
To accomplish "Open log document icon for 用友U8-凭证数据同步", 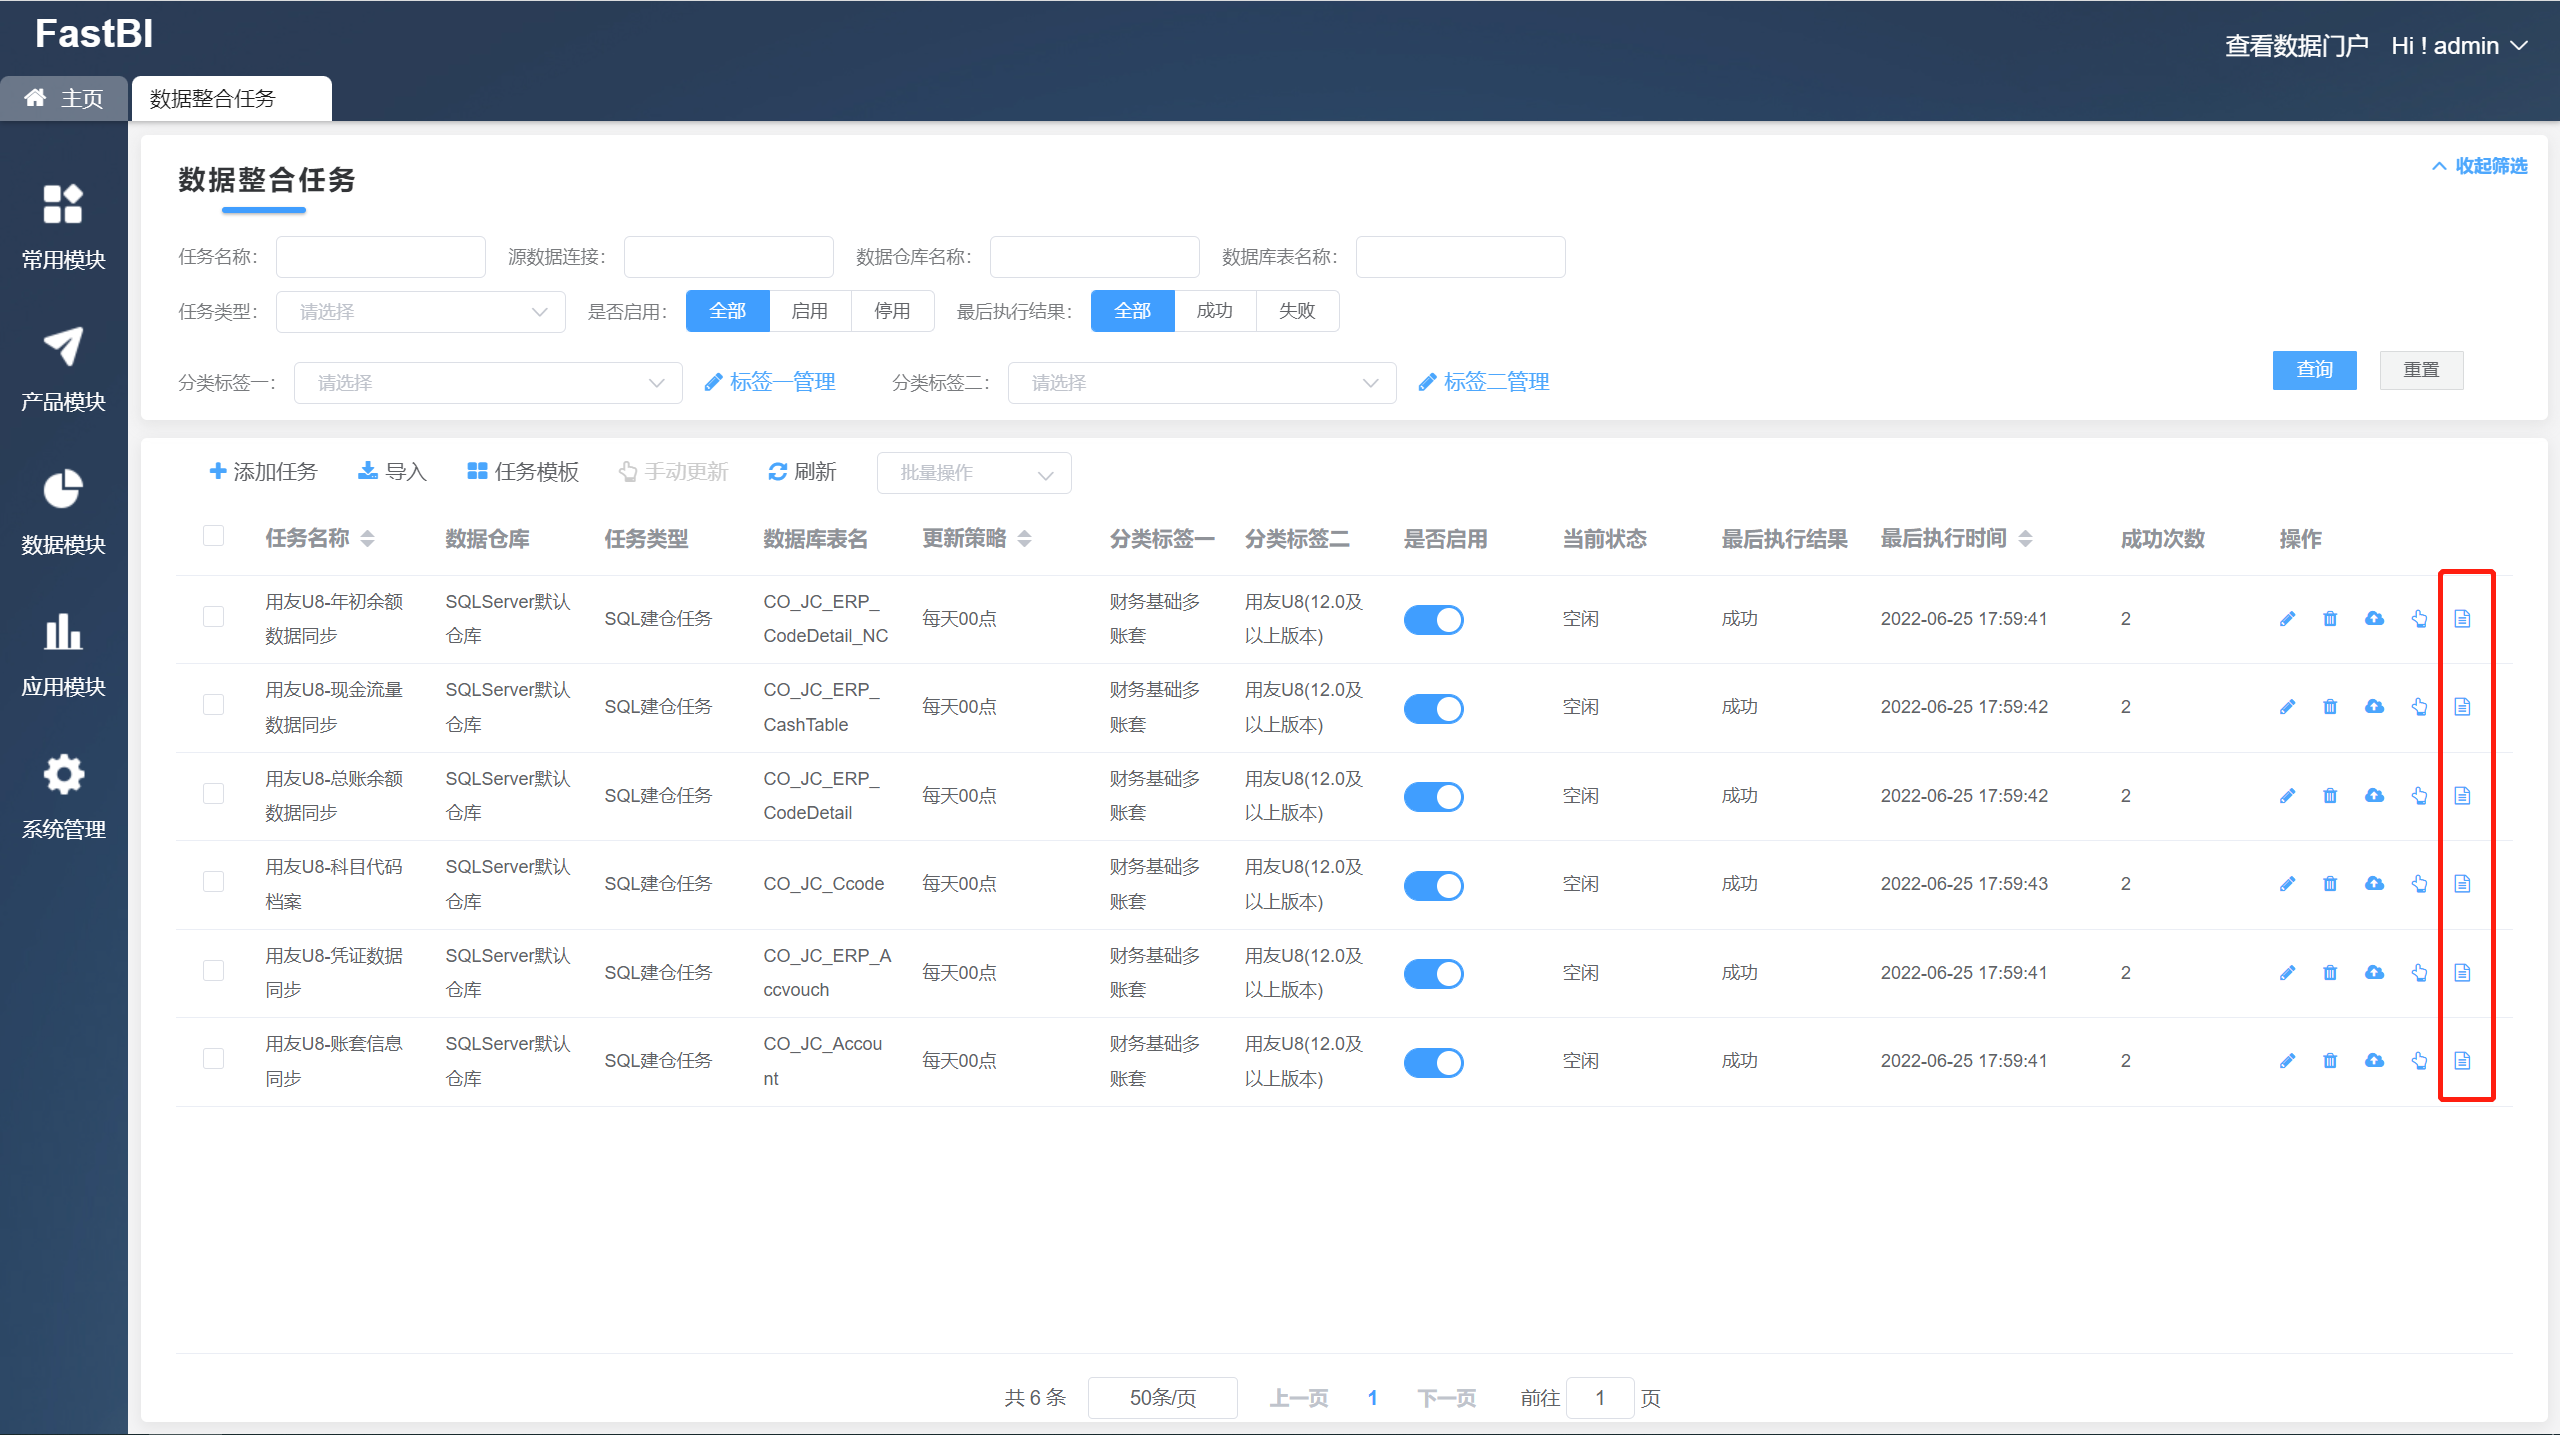I will tap(2462, 973).
